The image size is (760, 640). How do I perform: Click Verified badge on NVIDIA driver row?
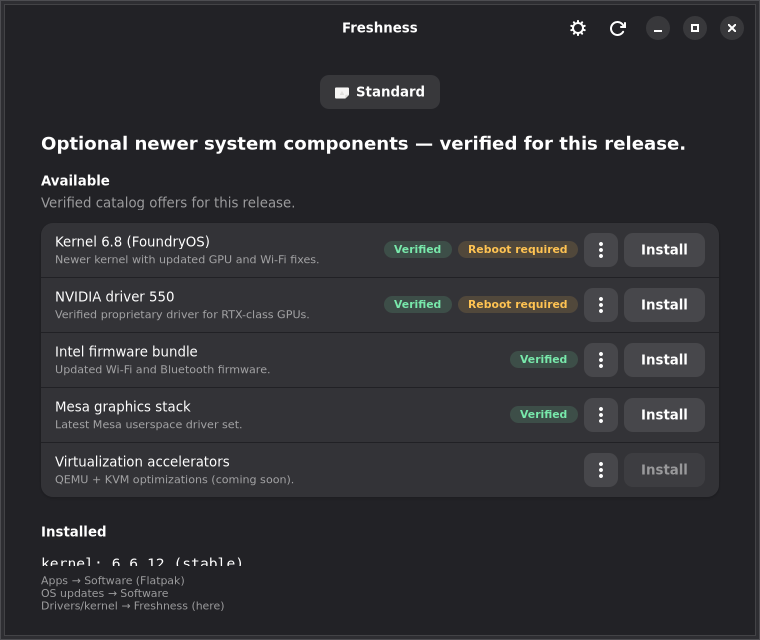tap(417, 304)
